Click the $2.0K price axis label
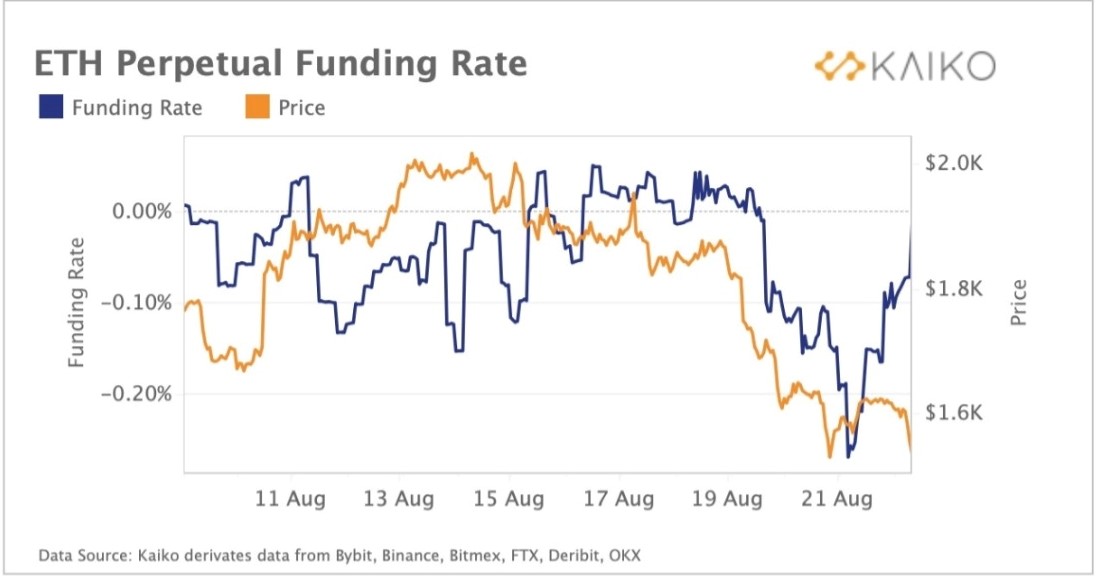This screenshot has height=581, width=1099. pos(956,163)
